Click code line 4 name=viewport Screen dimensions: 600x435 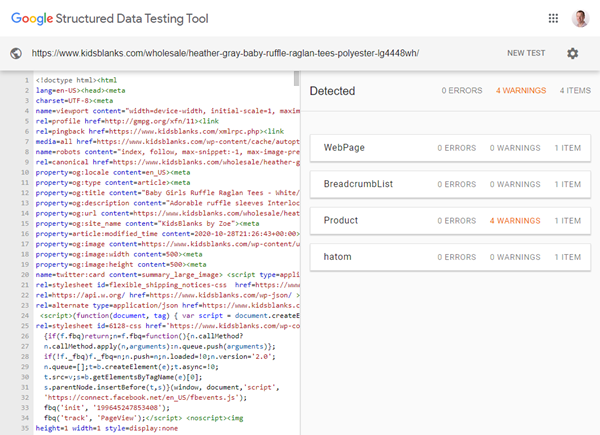point(168,111)
